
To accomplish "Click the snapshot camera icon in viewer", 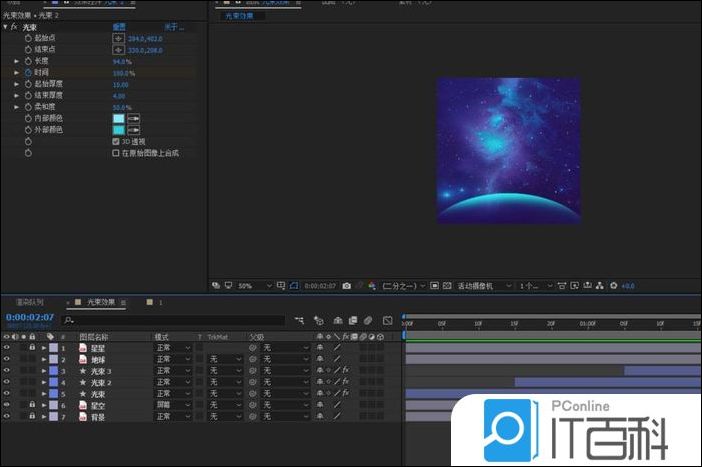I will coord(347,286).
